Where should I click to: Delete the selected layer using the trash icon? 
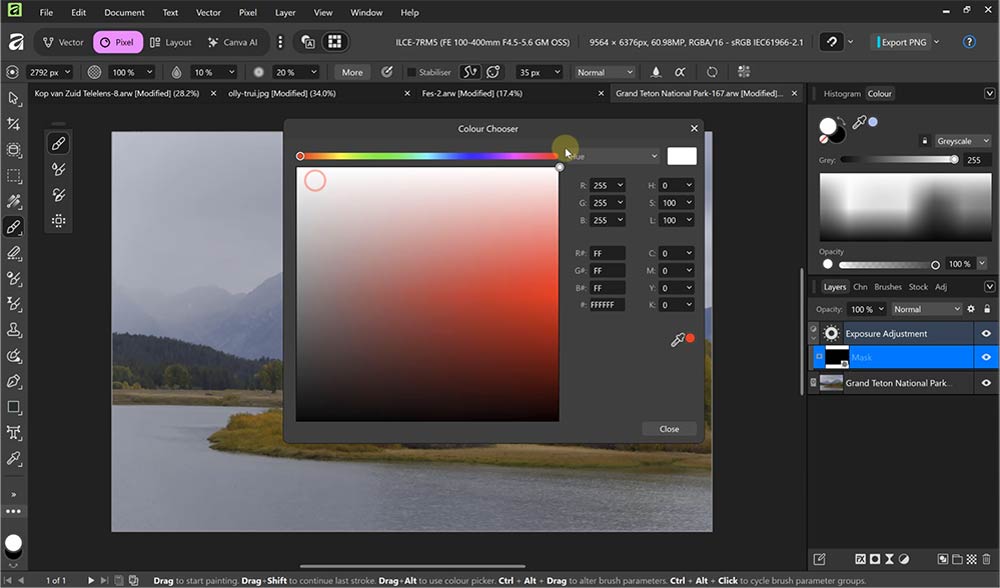click(x=987, y=559)
